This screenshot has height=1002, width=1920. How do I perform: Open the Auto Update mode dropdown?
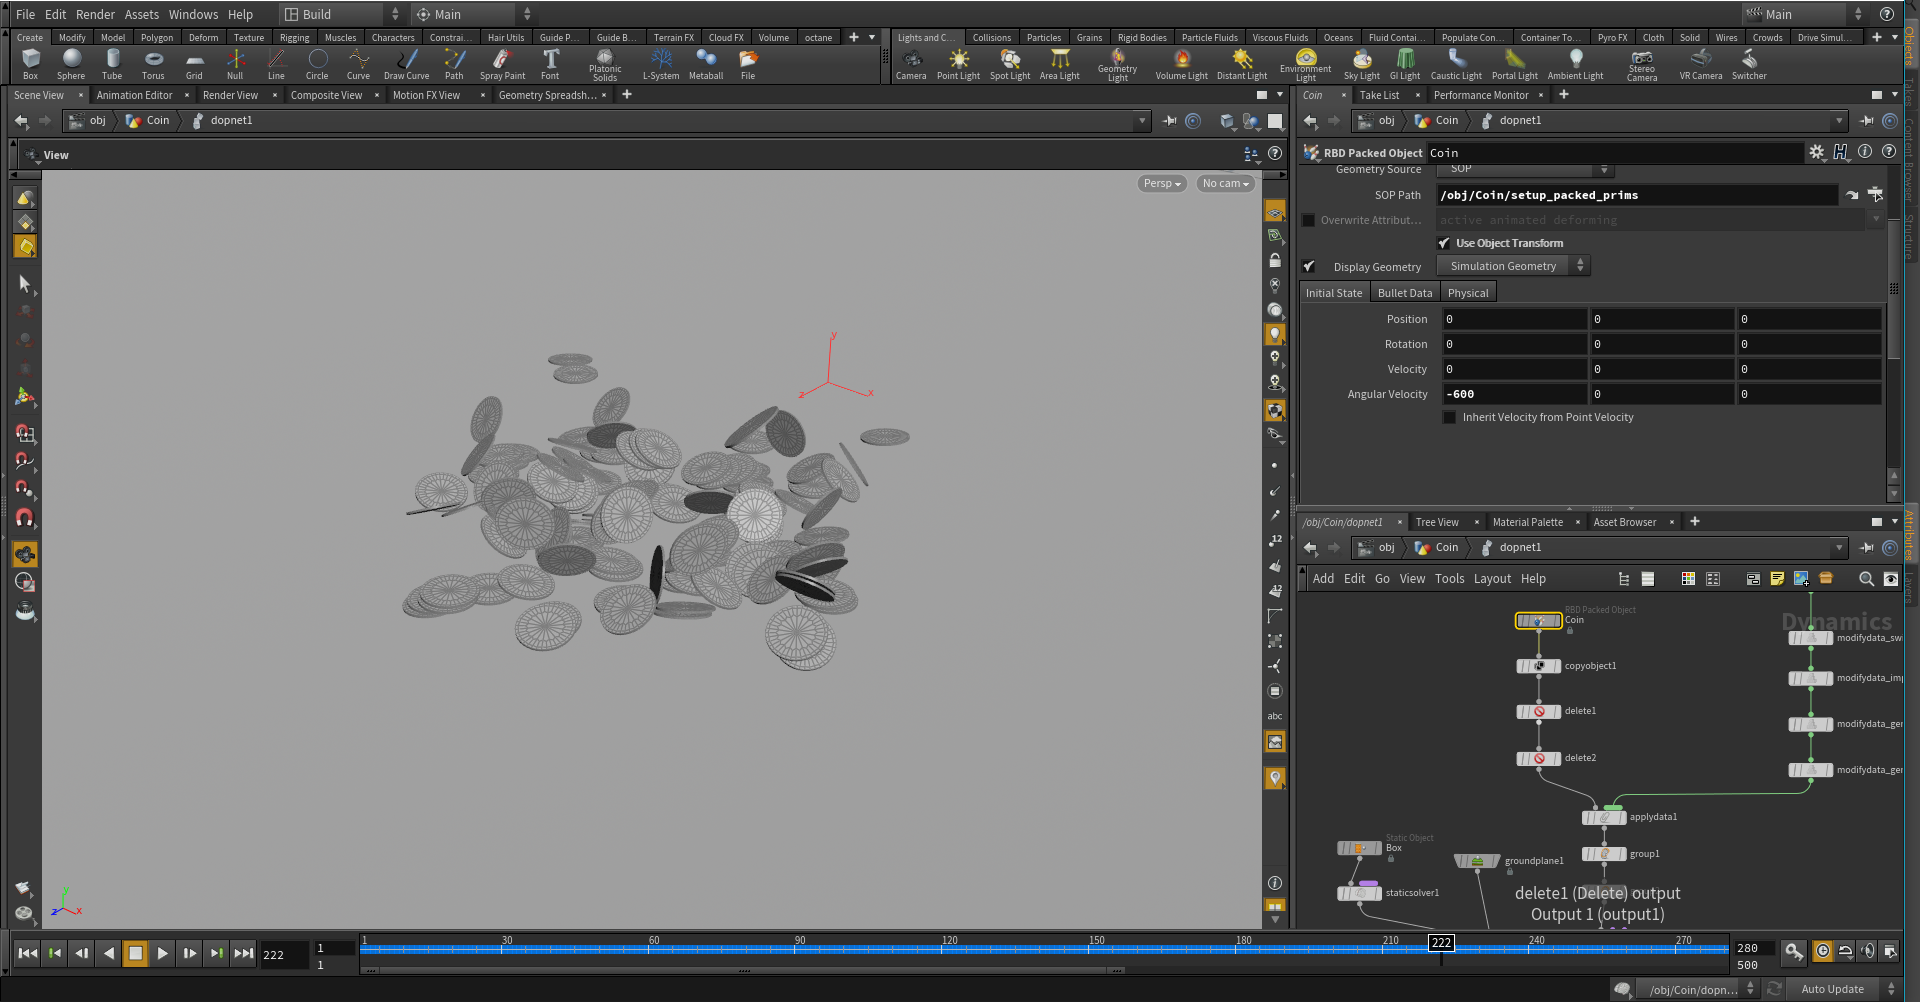click(x=1845, y=989)
